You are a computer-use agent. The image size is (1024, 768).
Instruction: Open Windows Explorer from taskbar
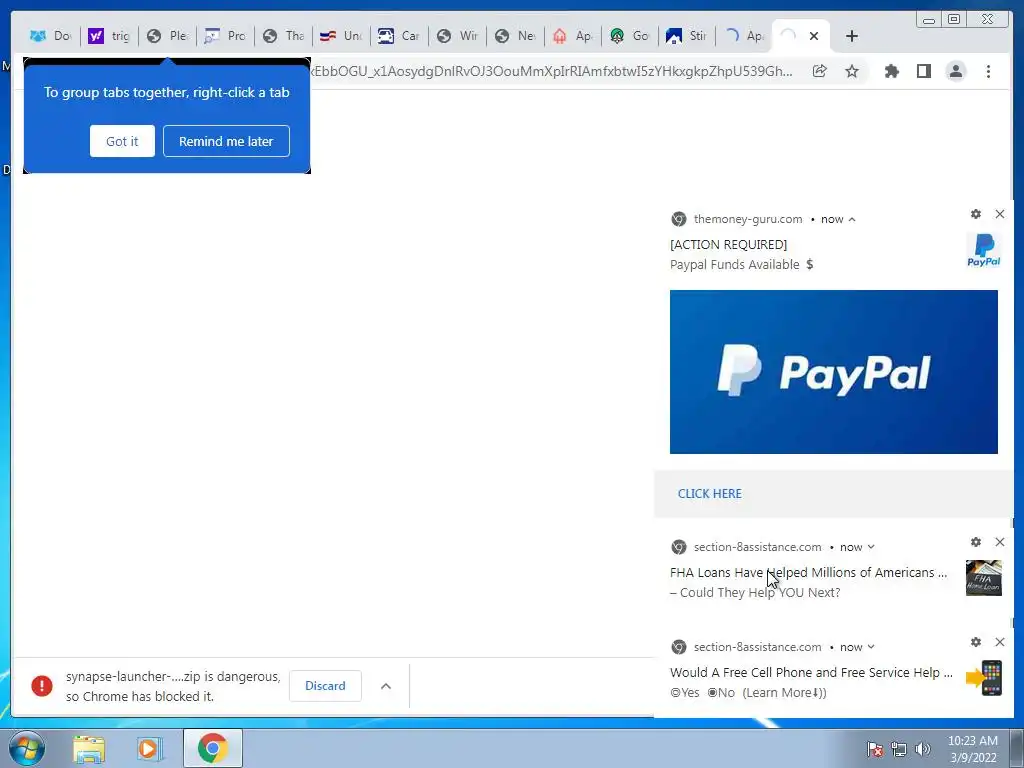coord(89,748)
